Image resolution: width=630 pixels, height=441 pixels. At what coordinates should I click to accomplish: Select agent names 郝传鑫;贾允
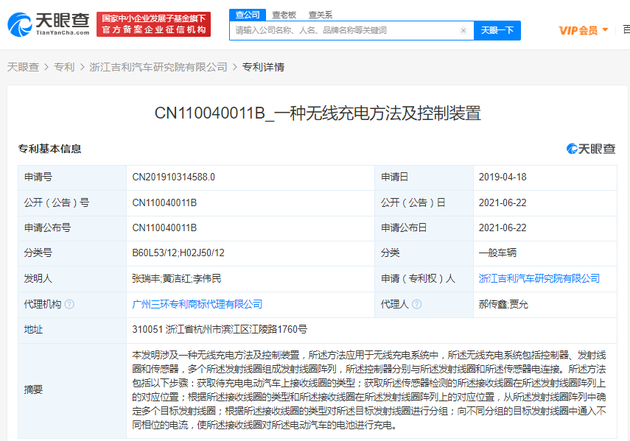503,304
